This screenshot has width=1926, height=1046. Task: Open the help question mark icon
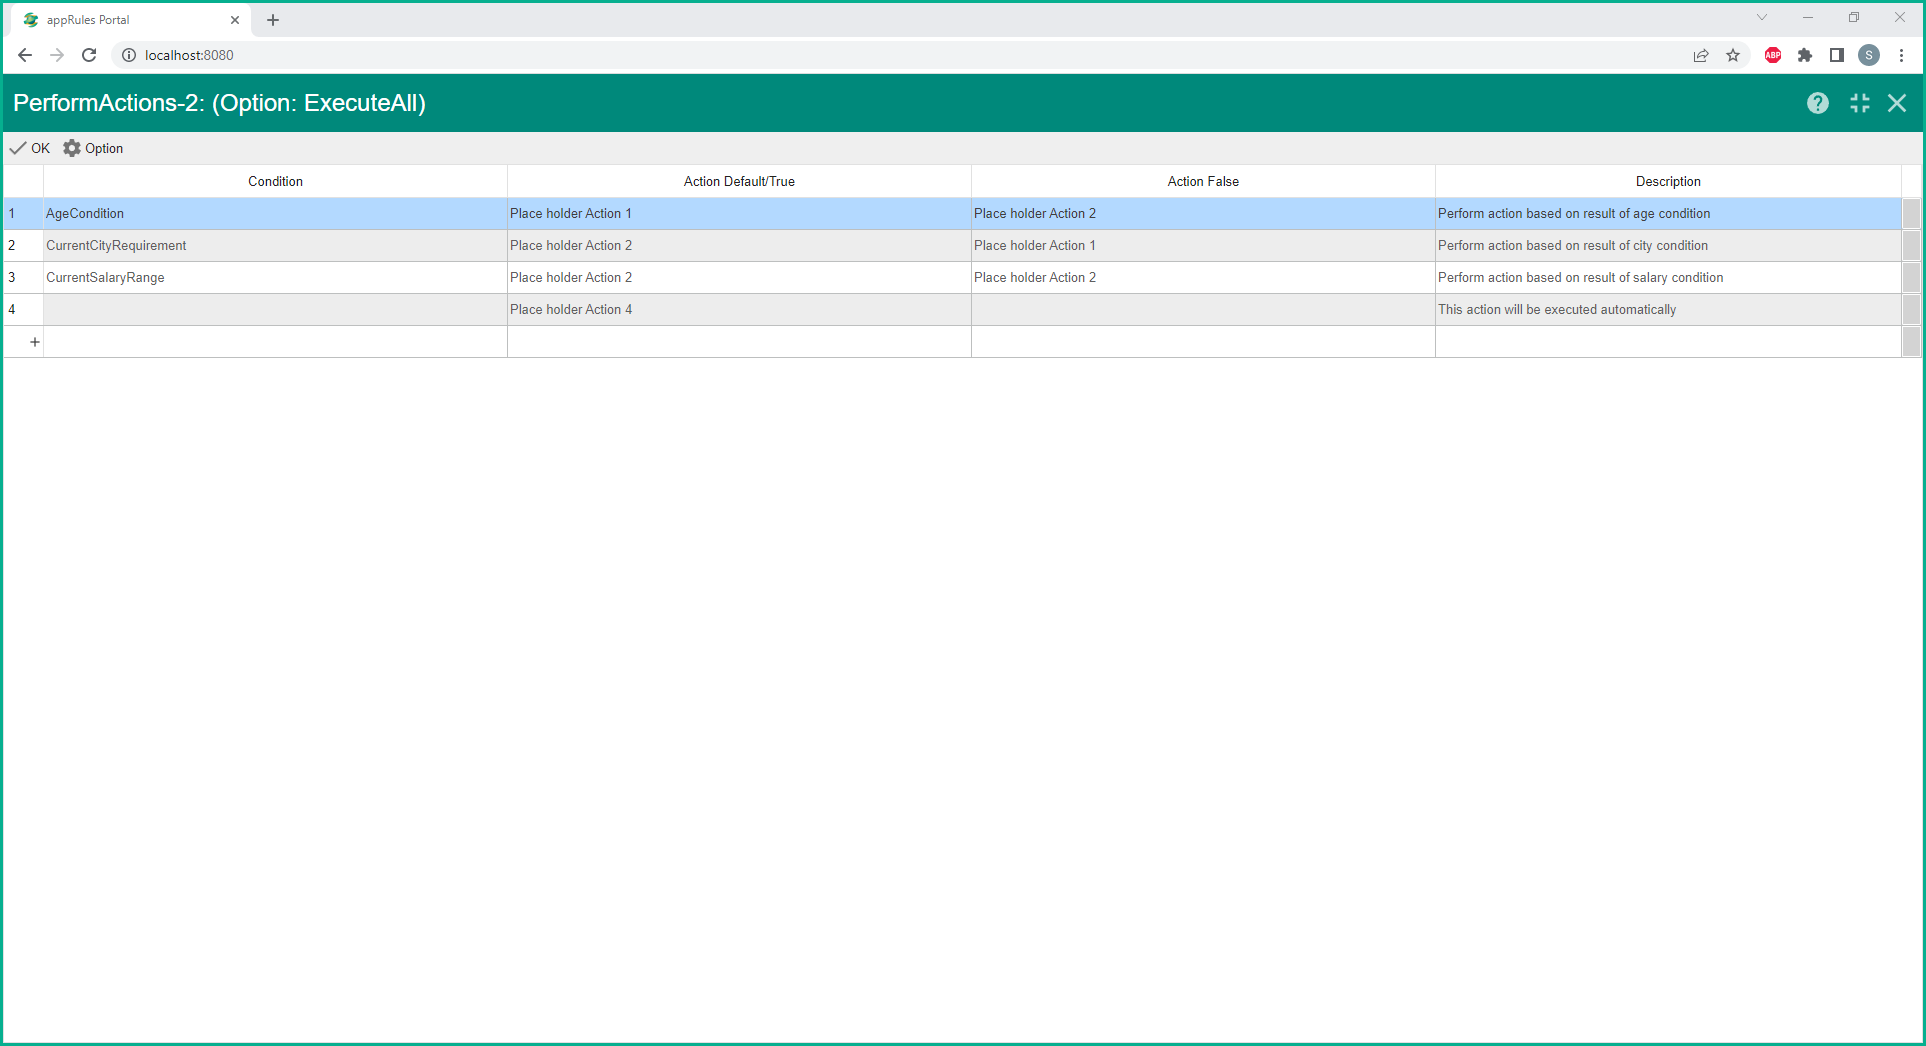[1817, 103]
